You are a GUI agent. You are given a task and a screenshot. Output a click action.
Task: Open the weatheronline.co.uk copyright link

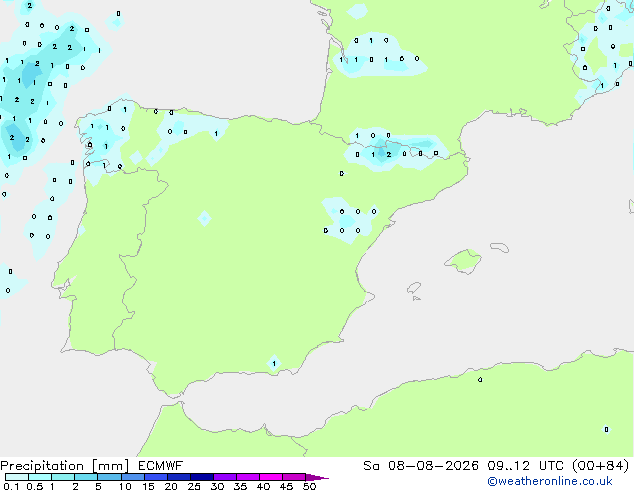(549, 481)
